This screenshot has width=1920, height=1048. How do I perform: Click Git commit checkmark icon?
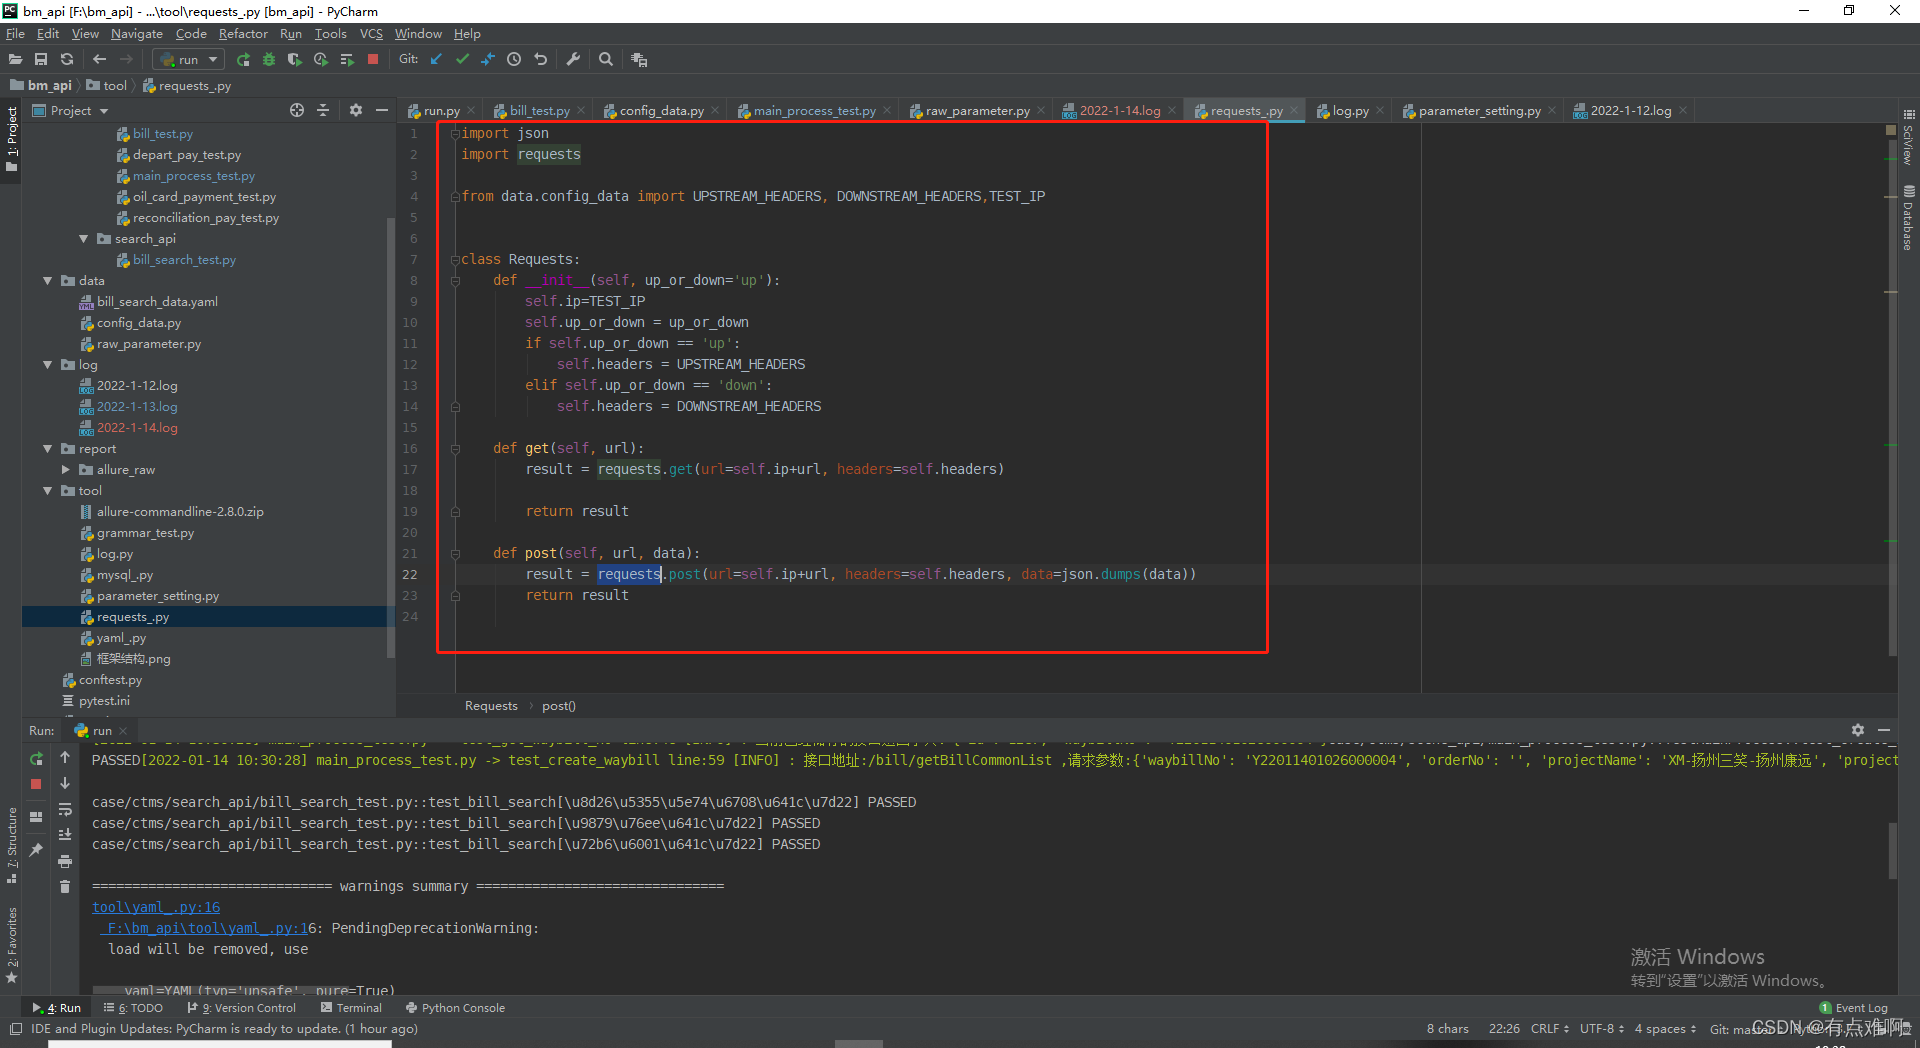click(x=462, y=60)
